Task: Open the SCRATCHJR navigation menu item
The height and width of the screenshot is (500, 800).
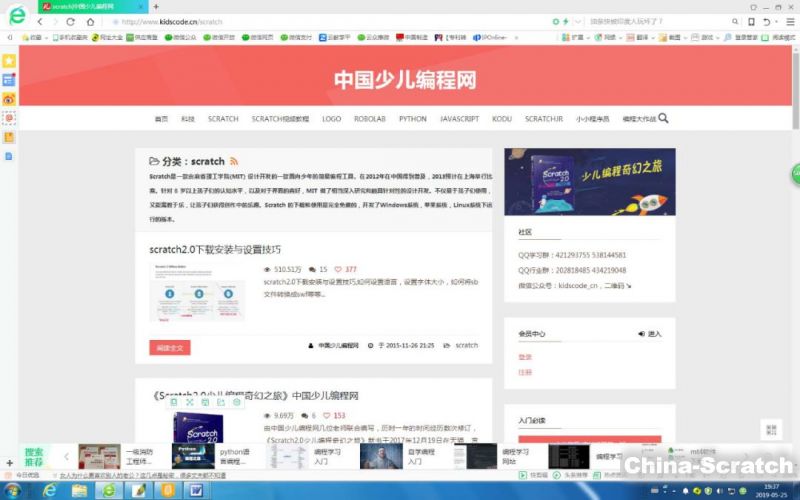Action: (x=544, y=119)
